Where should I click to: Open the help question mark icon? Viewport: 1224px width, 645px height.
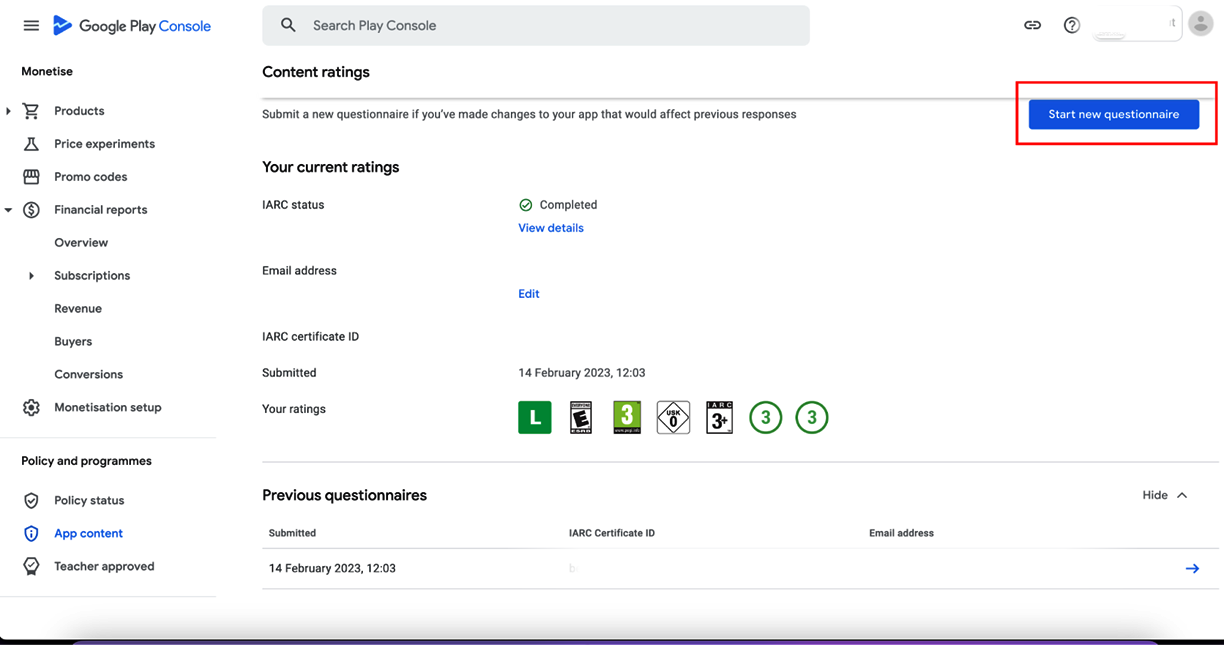click(1071, 26)
